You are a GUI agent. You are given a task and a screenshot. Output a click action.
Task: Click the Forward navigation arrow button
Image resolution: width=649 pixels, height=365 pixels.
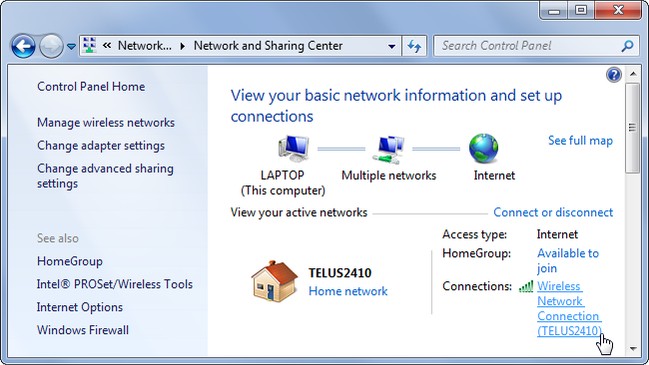[x=51, y=46]
